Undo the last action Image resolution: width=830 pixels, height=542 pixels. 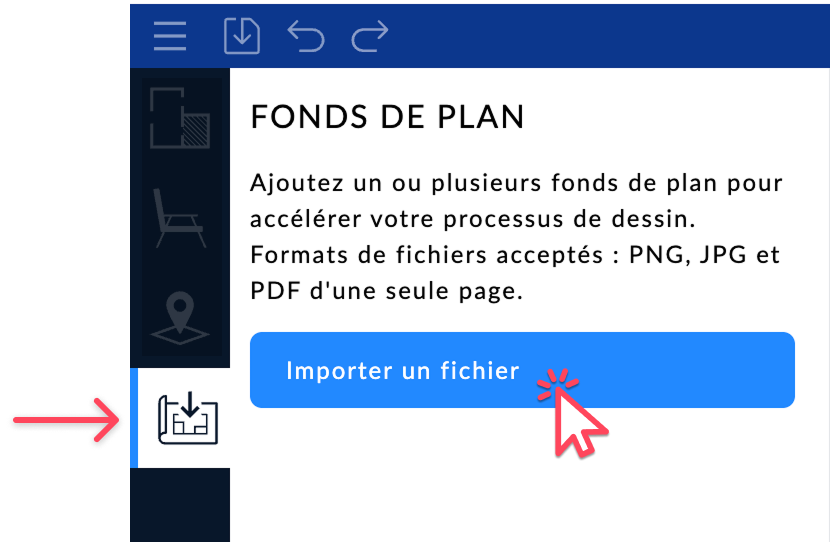coord(306,36)
